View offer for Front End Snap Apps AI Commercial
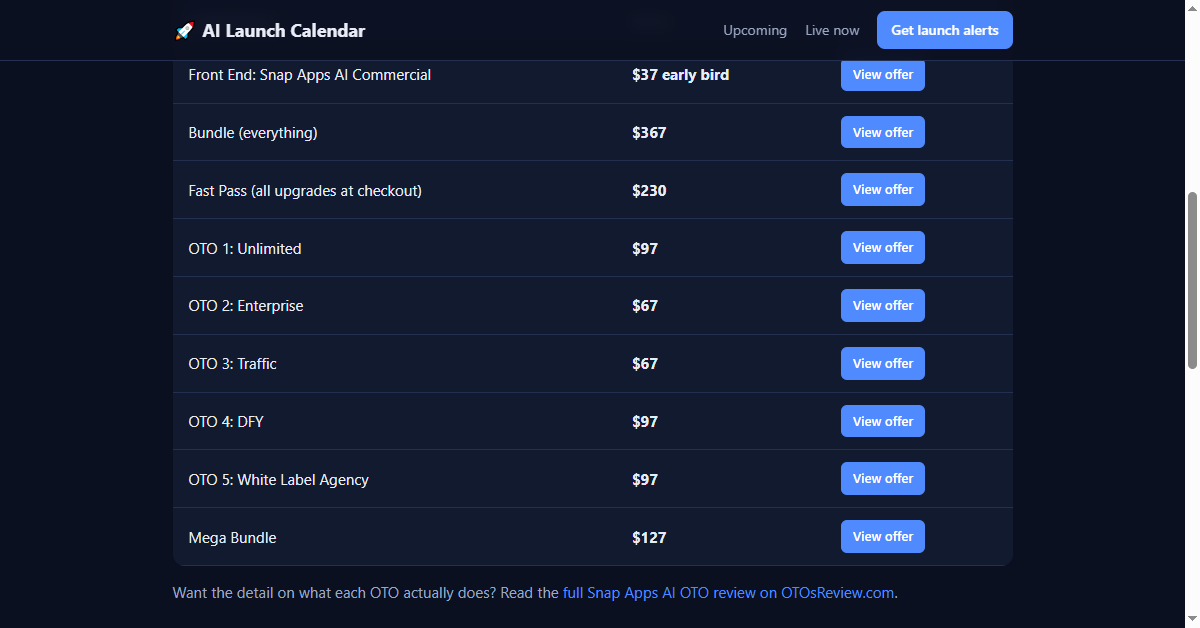Screen dimensions: 1200x628 883,74
